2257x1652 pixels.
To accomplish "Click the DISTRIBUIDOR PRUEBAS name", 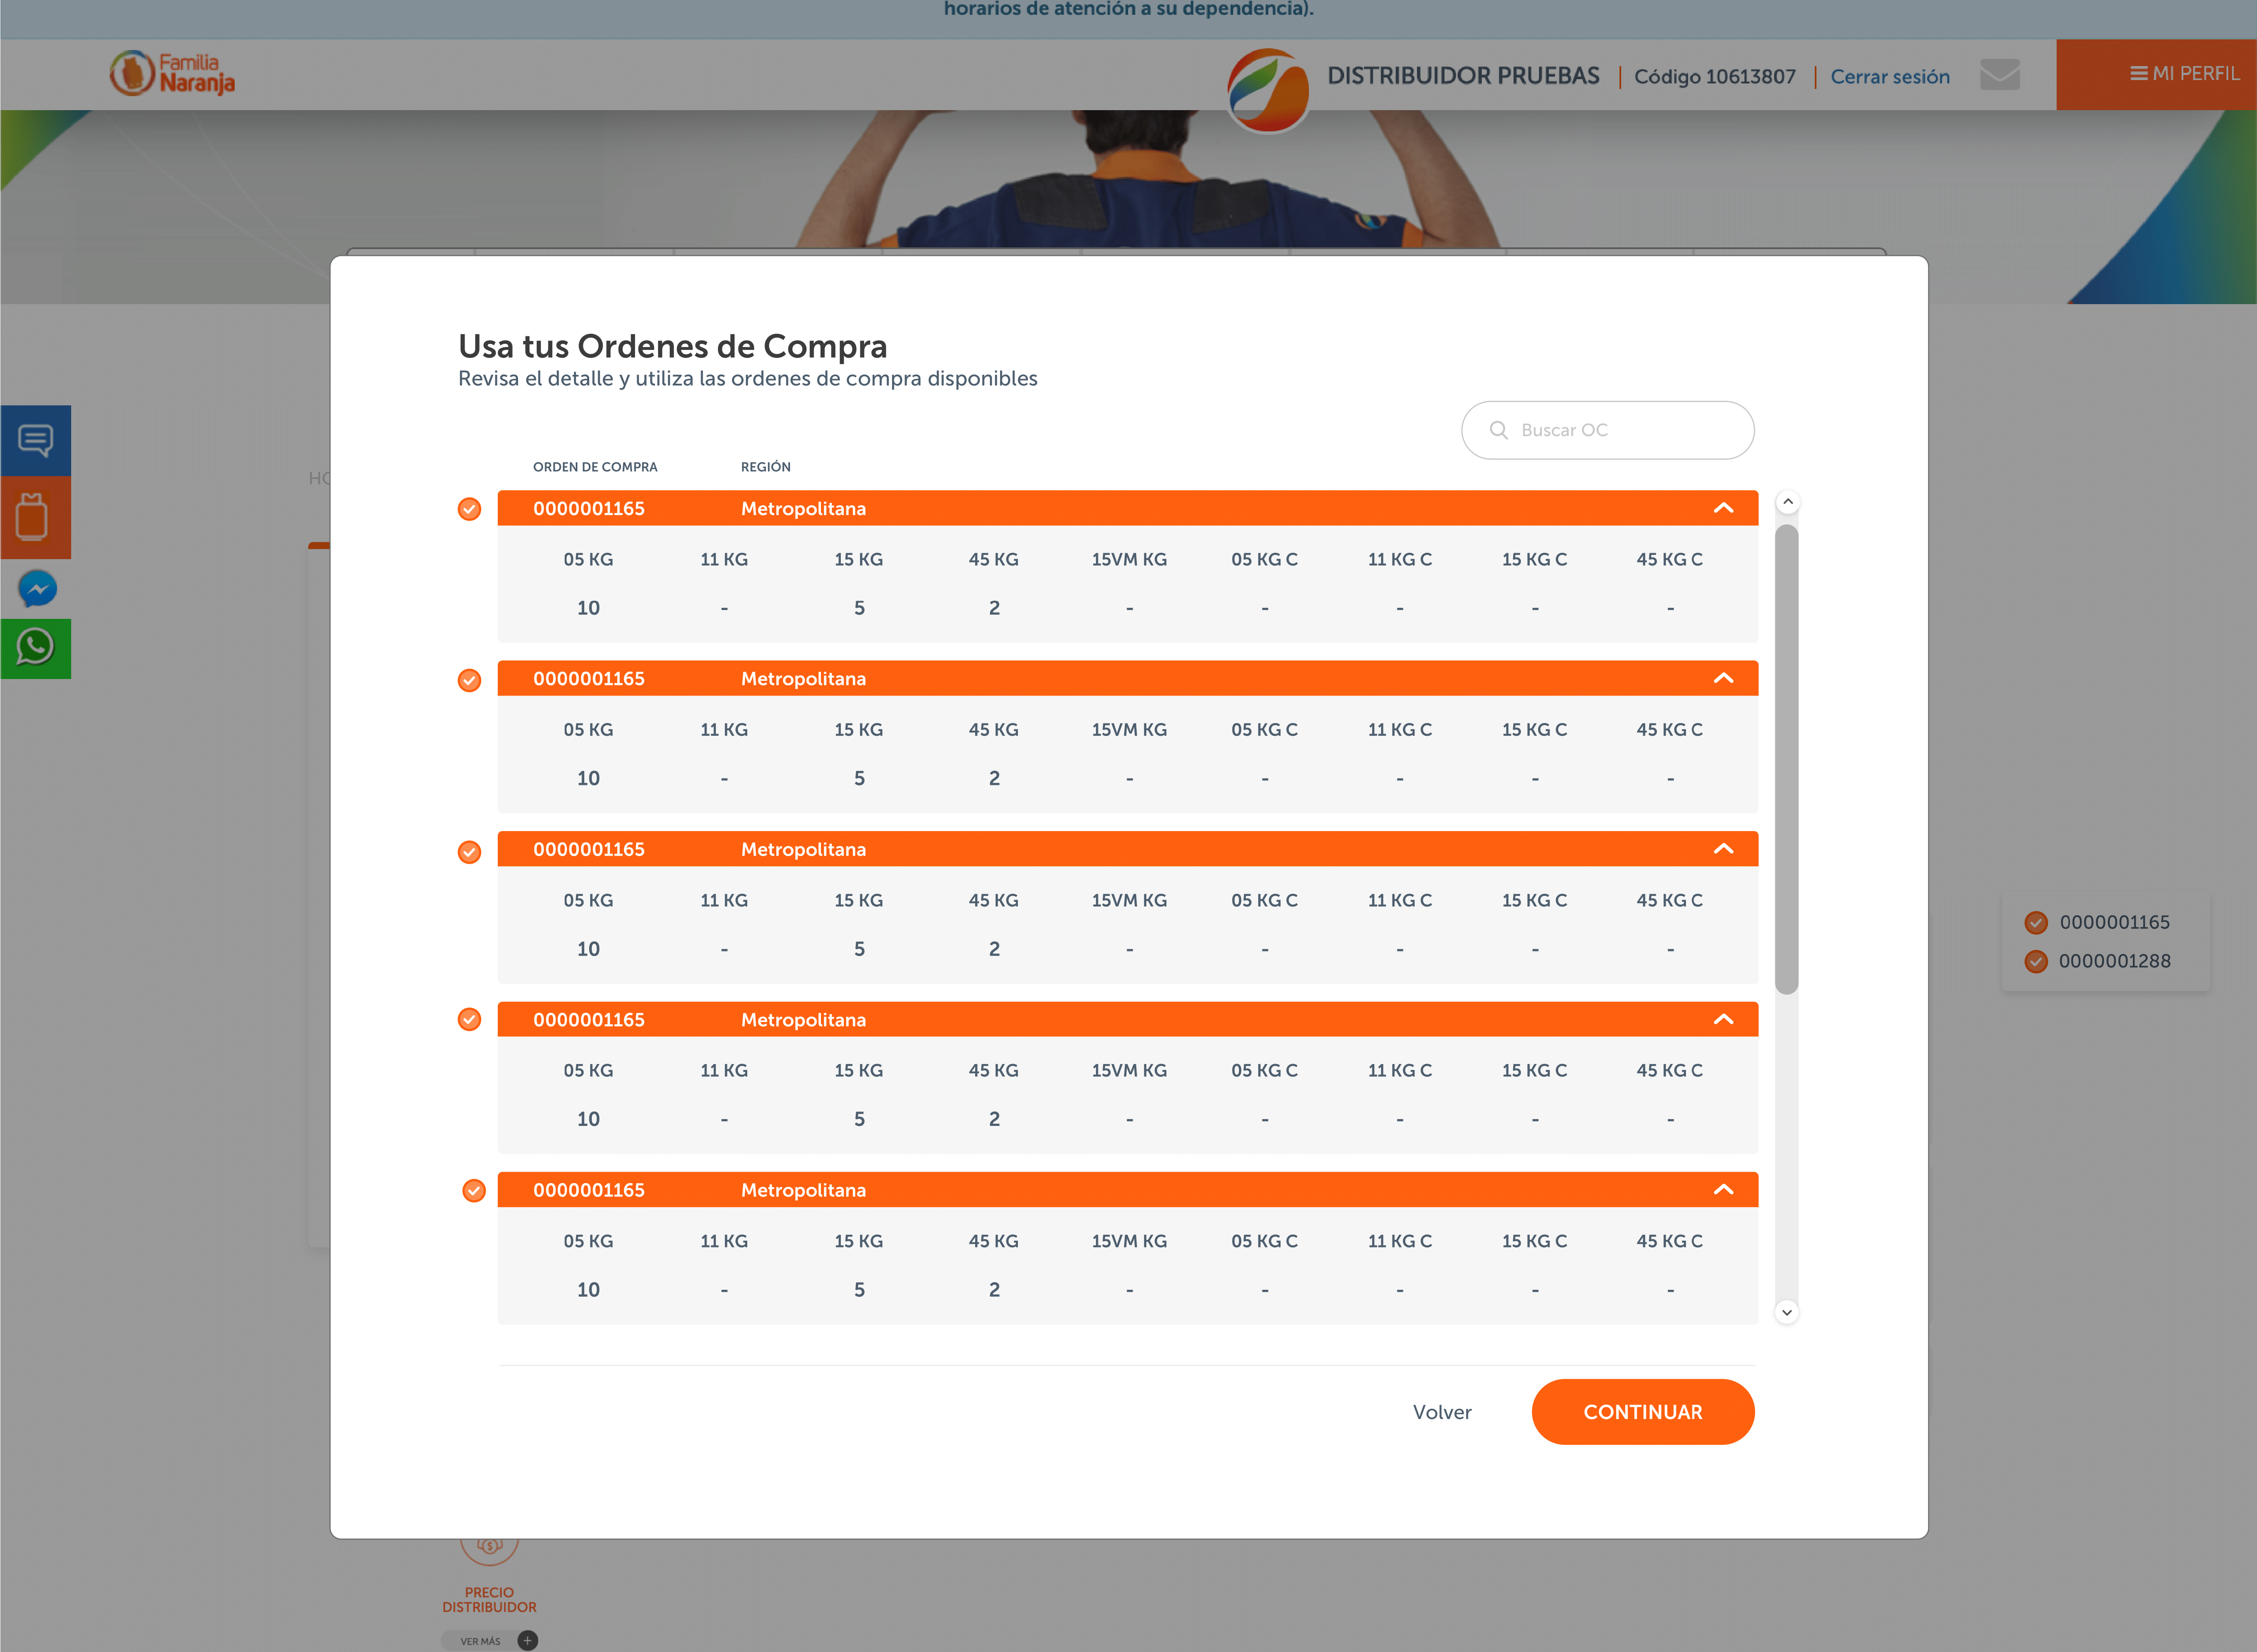I will click(1463, 76).
